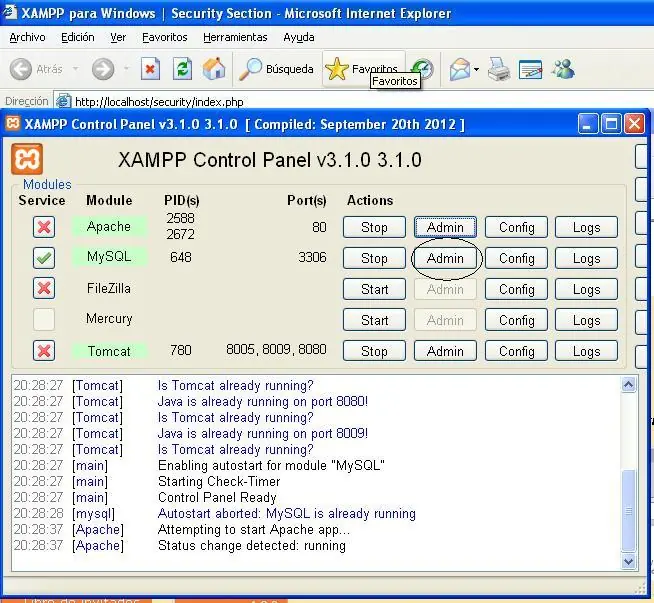This screenshot has height=603, width=654.
Task: Expand the Back button history dropdown arrow
Action: click(x=75, y=68)
